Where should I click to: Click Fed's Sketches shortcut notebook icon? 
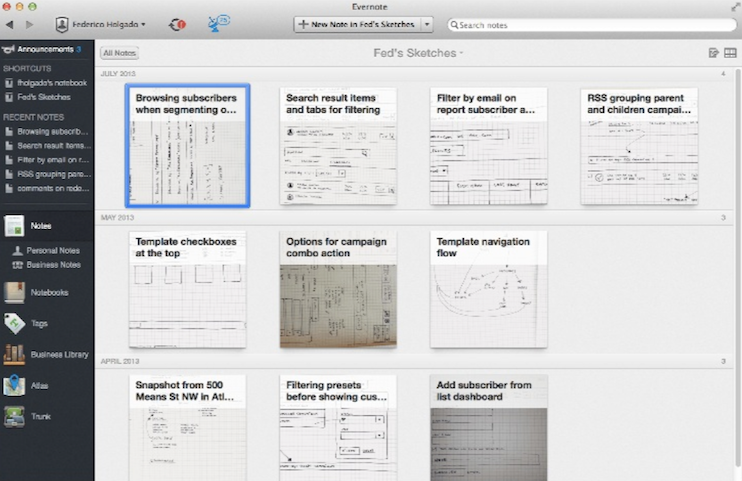pos(9,98)
